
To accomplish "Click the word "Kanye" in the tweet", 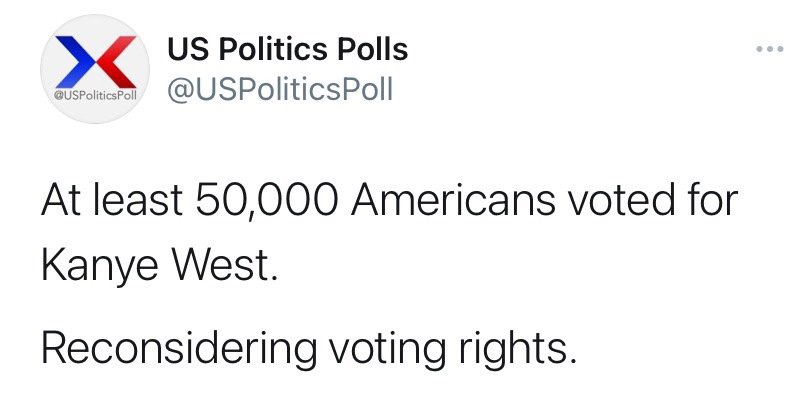I will point(99,265).
